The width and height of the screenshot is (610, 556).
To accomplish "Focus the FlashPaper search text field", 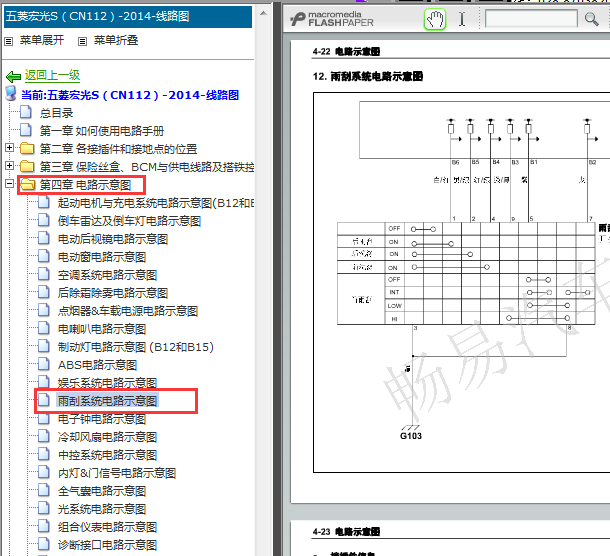I will tap(531, 19).
